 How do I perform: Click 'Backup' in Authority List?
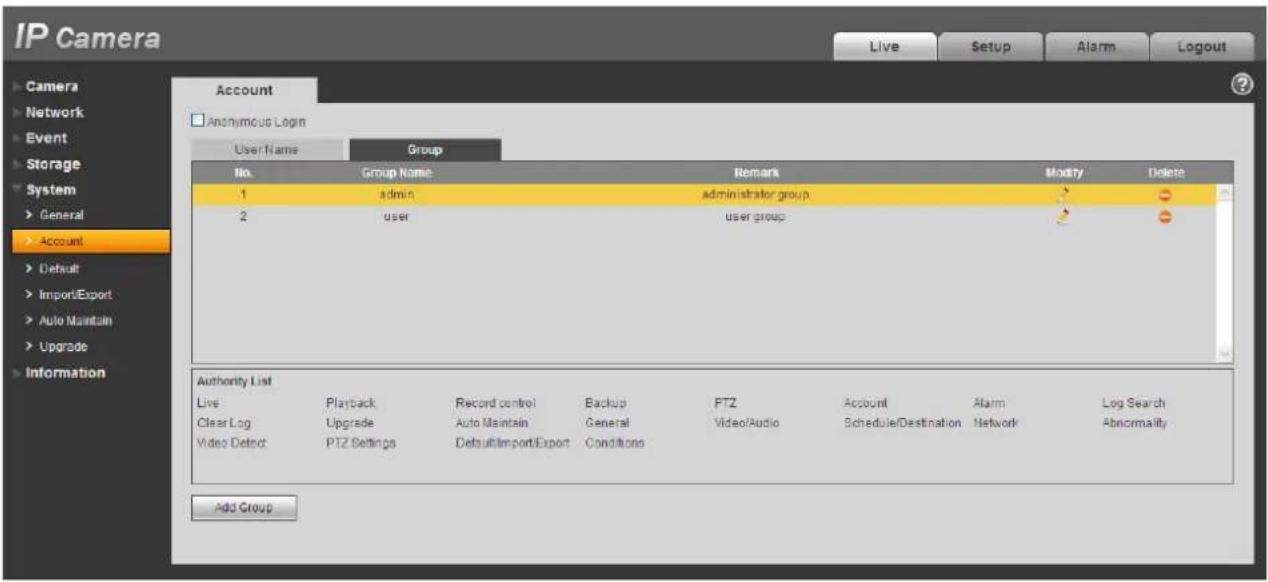click(605, 403)
